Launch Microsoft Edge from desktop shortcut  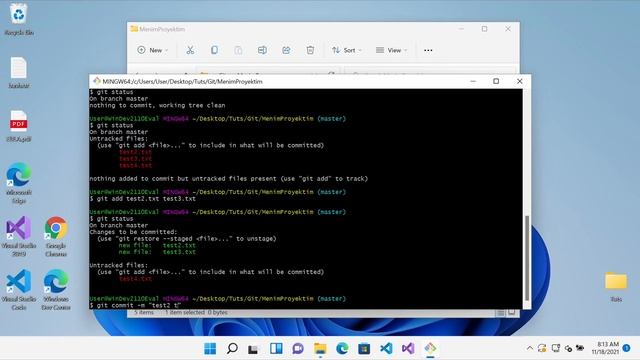pos(19,183)
